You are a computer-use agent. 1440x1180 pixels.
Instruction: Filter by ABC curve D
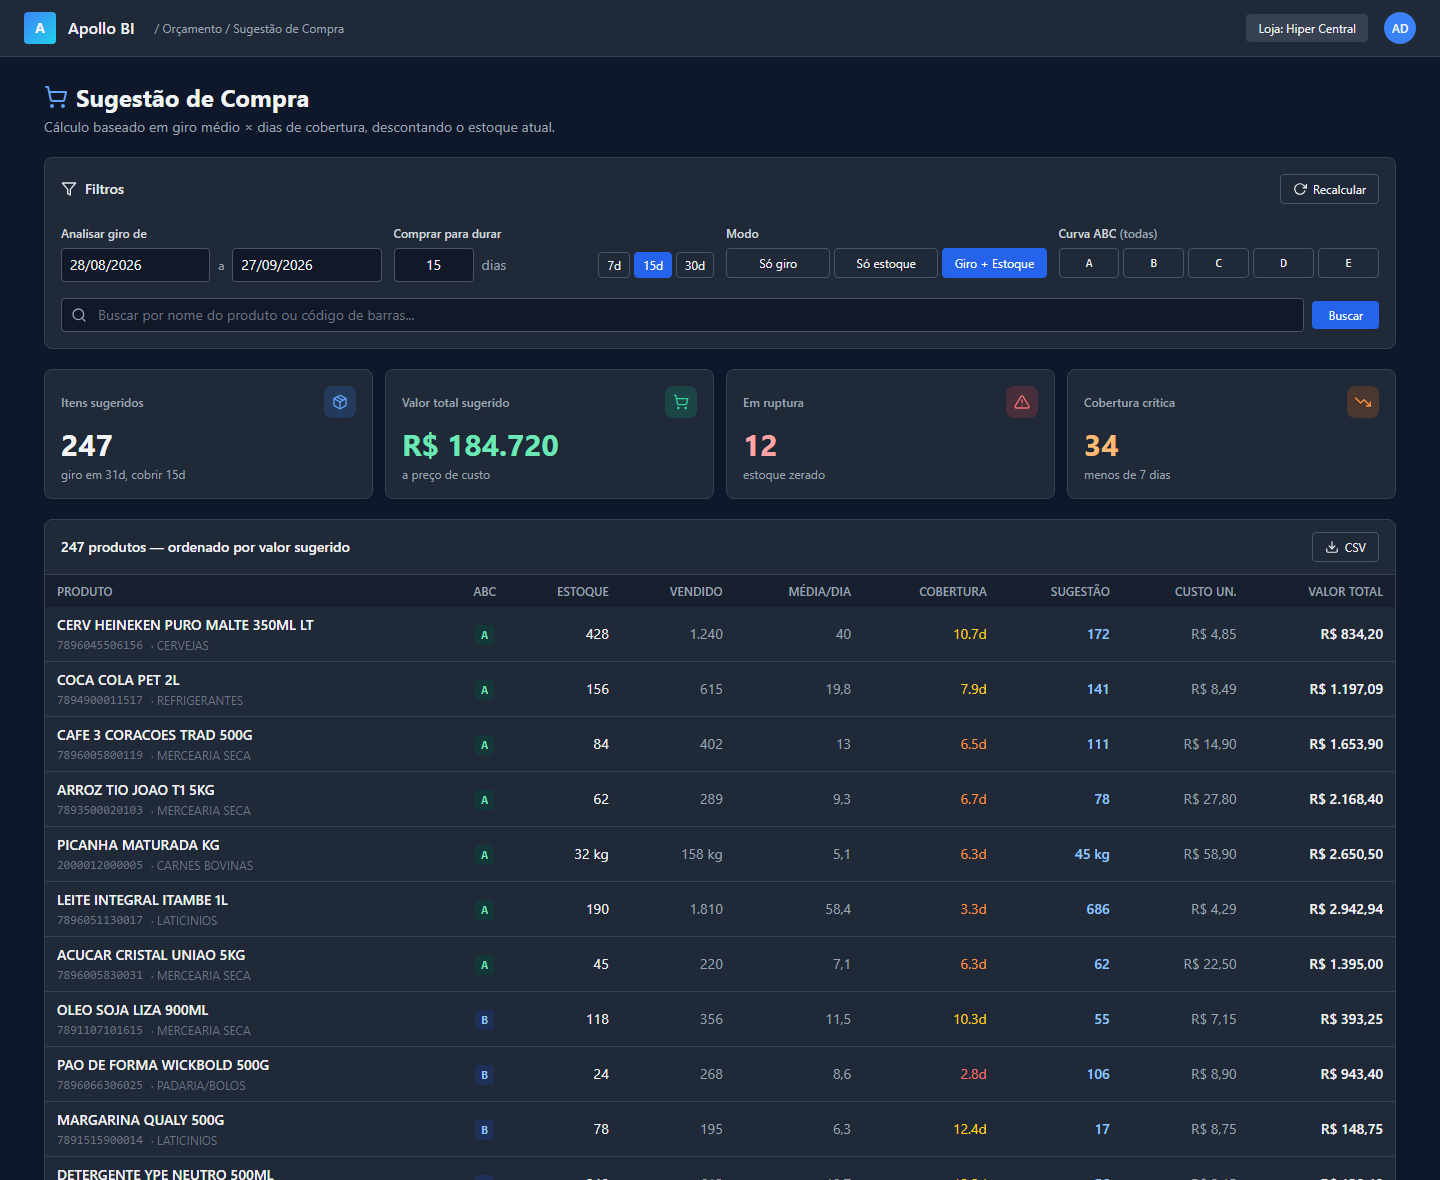click(x=1283, y=263)
